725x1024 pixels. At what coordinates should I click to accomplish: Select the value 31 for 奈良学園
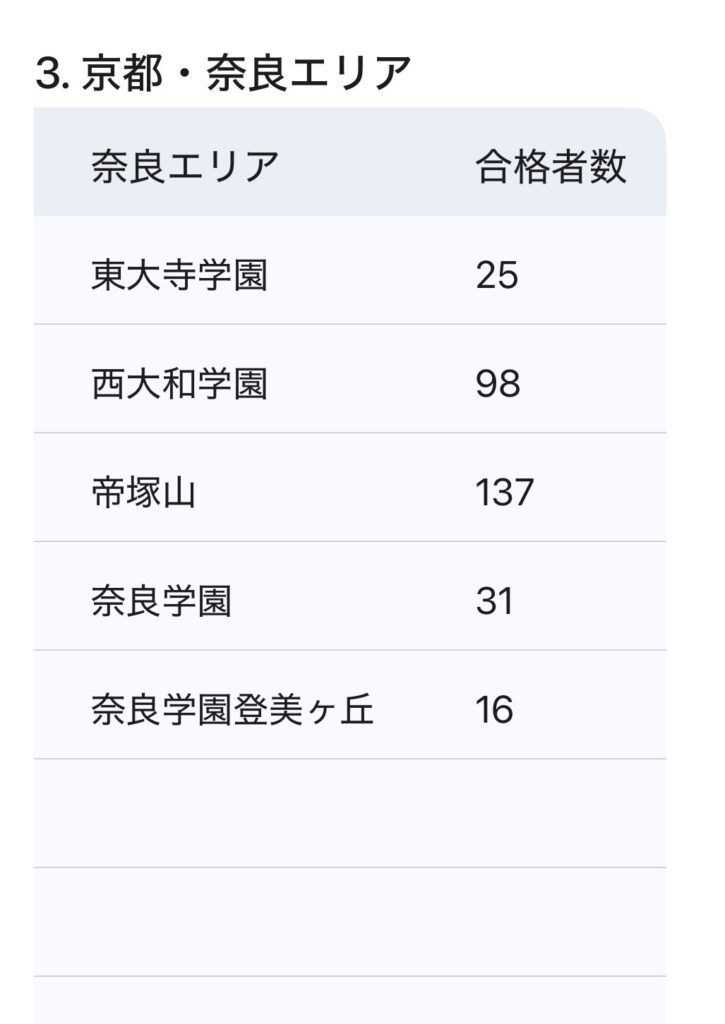click(x=495, y=602)
